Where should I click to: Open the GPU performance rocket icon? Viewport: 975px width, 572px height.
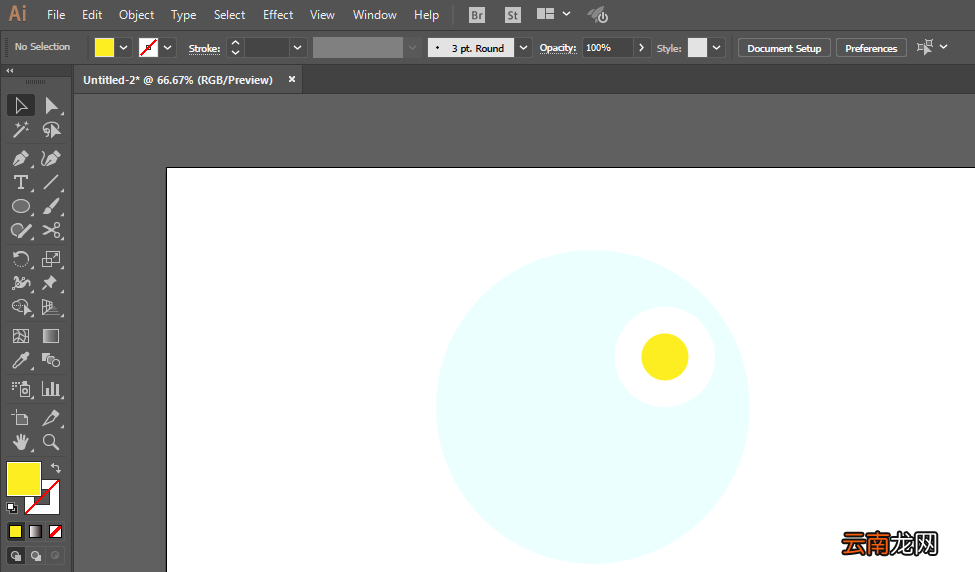coord(598,15)
